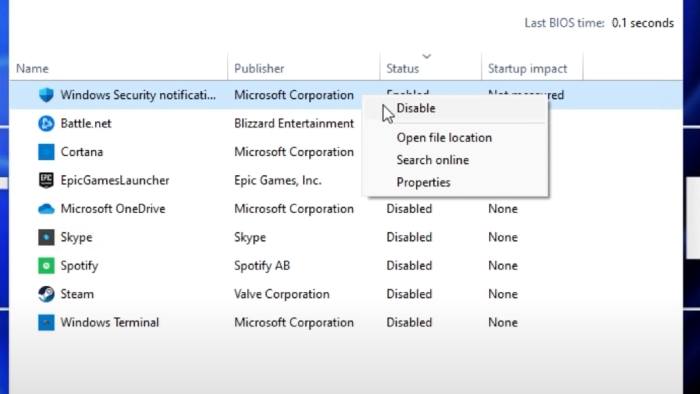Click the Skype app icon
700x394 pixels.
46,237
